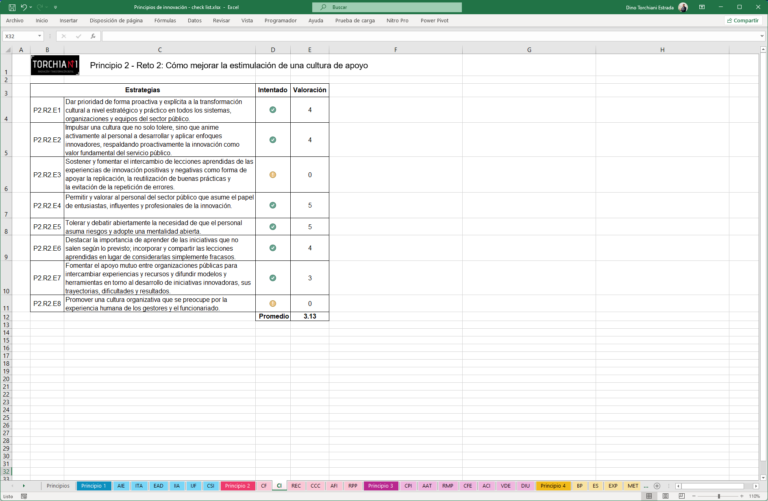768x501 pixels.
Task: Click the green check icon for P2.R2.E5
Action: point(273,227)
